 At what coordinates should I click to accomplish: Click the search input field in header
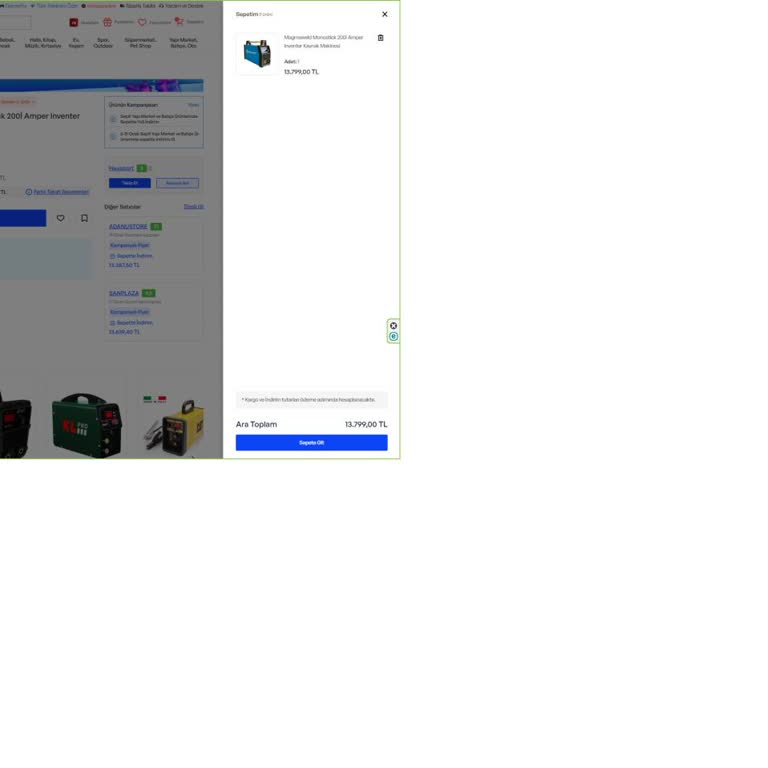tap(15, 22)
